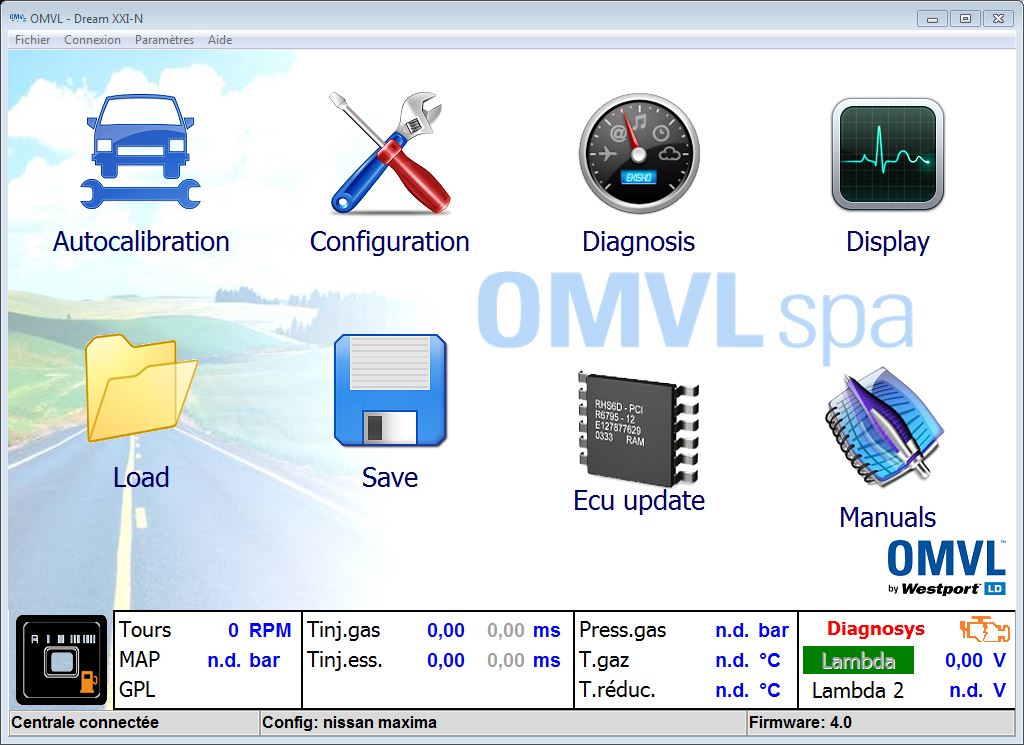Viewport: 1024px width, 745px height.
Task: Click the Ecu update label
Action: point(639,501)
